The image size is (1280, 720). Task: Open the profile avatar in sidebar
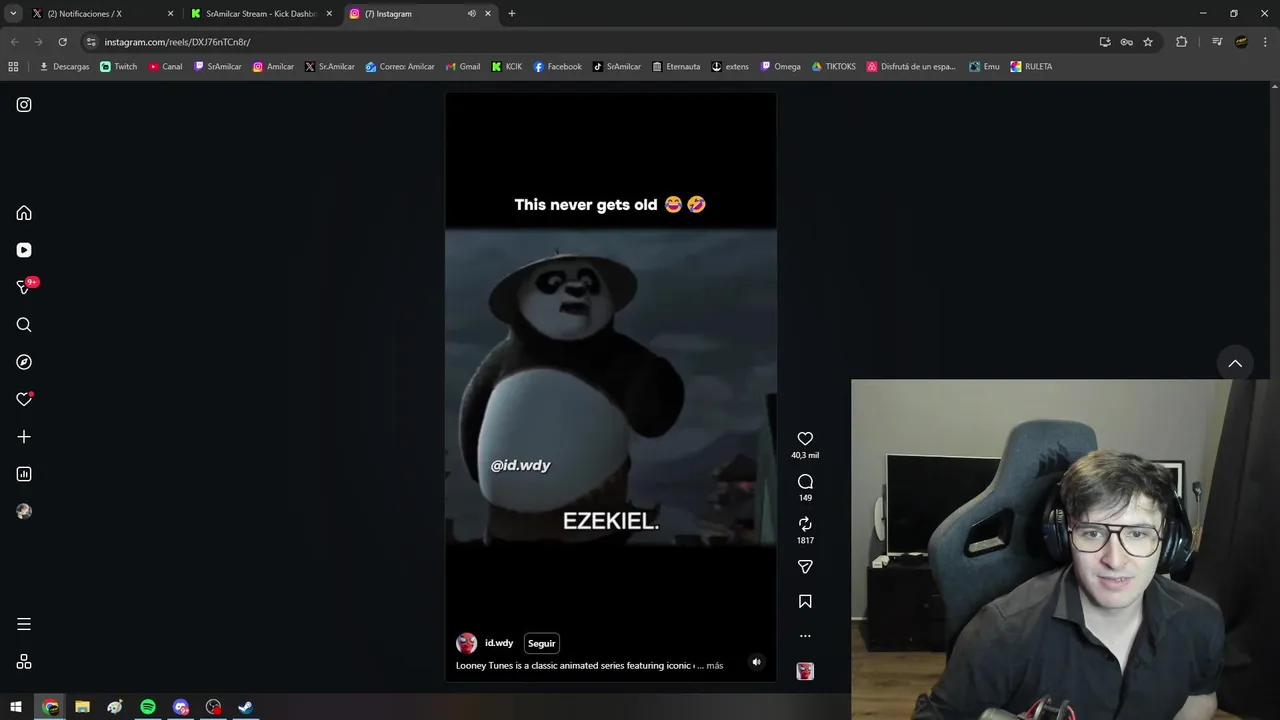click(24, 511)
